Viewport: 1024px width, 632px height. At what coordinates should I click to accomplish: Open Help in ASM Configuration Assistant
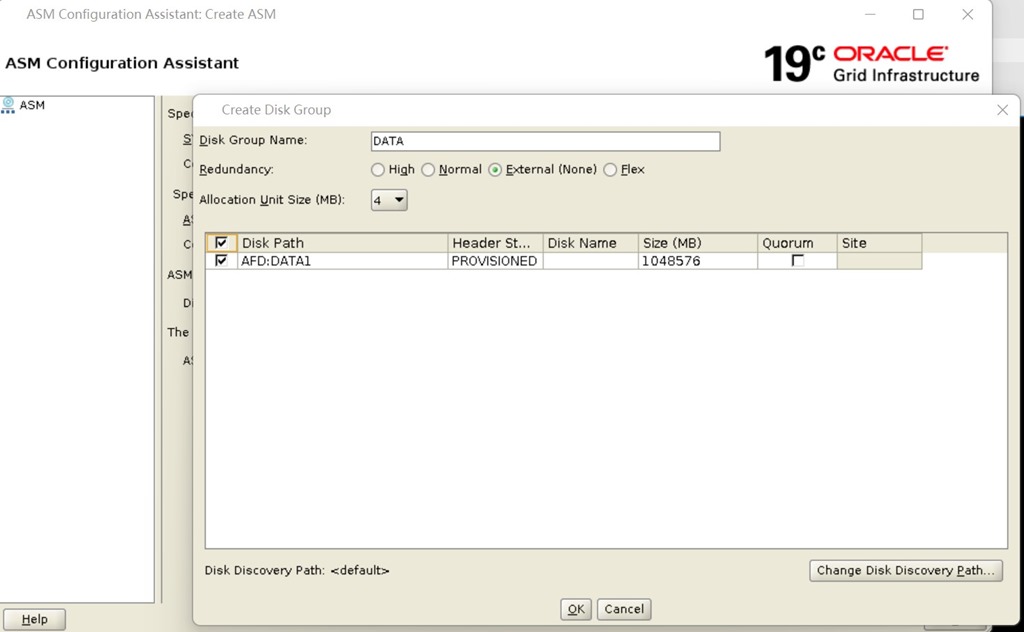tap(35, 620)
